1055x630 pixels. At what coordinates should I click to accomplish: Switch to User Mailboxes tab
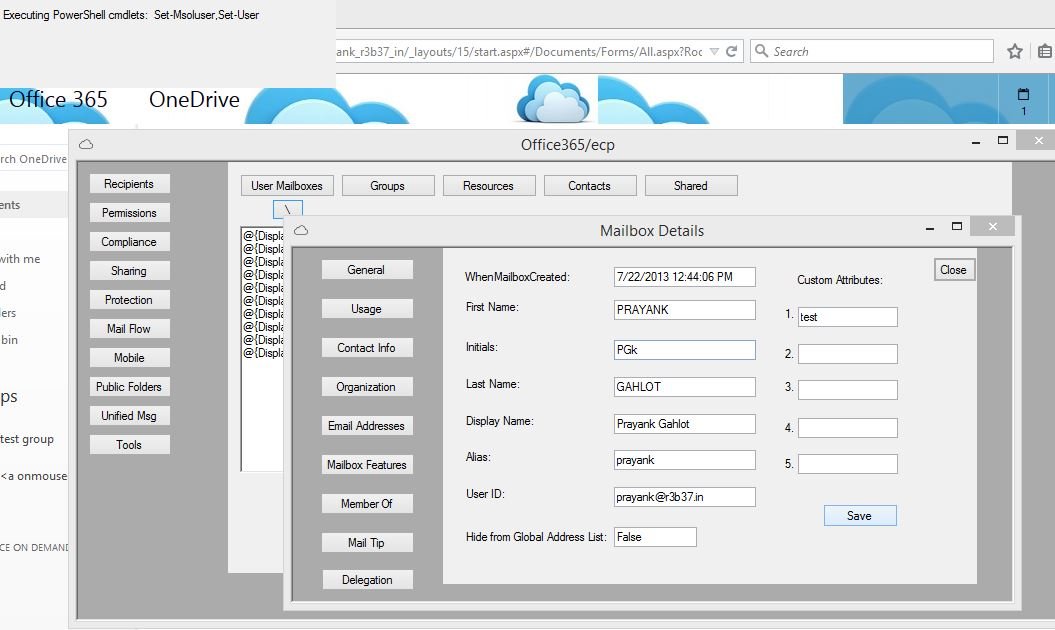click(x=287, y=186)
